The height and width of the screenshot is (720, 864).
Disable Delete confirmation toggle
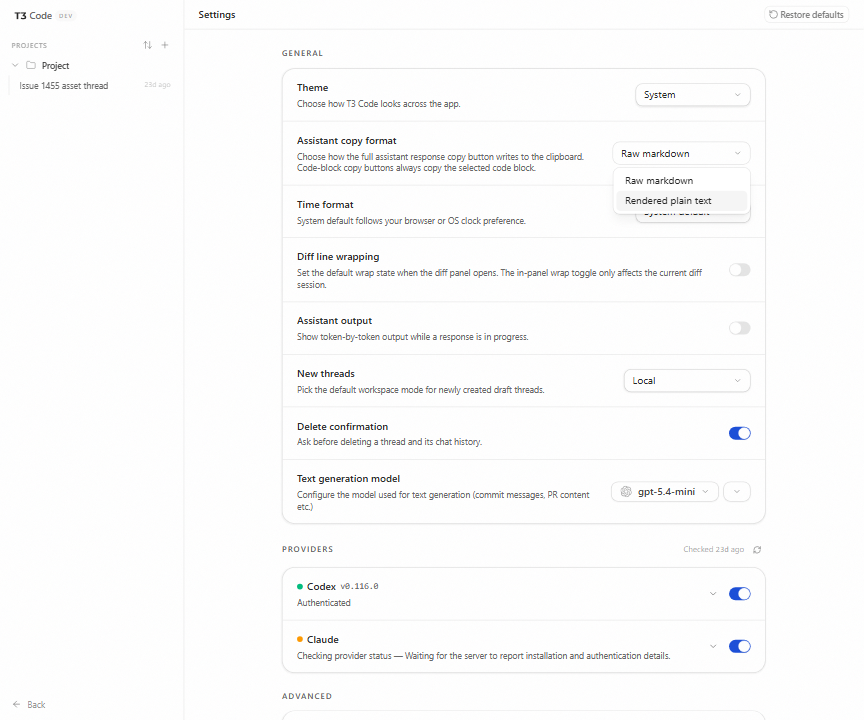(x=739, y=433)
